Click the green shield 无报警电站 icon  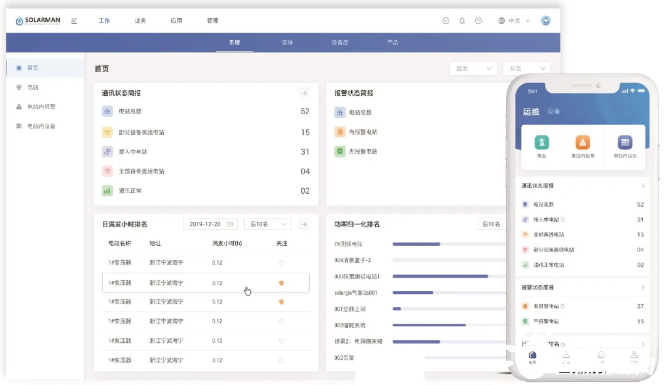tap(340, 151)
